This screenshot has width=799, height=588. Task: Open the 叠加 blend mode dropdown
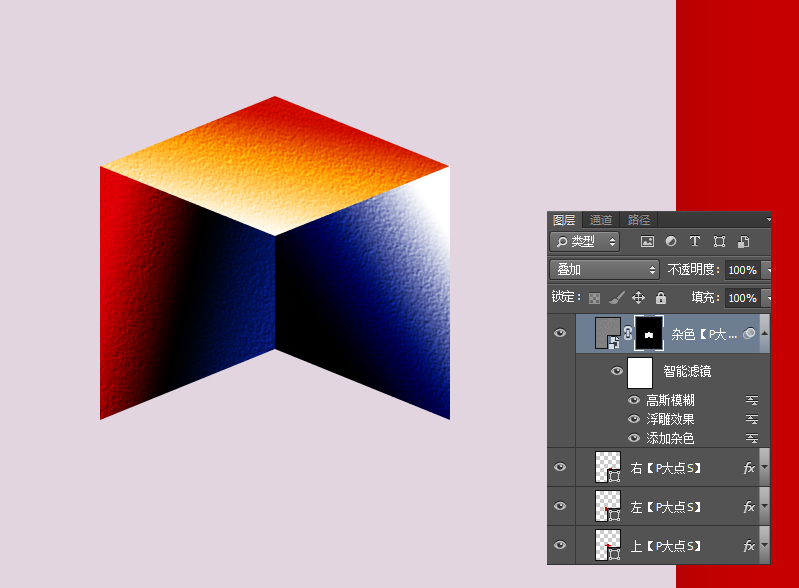click(604, 270)
